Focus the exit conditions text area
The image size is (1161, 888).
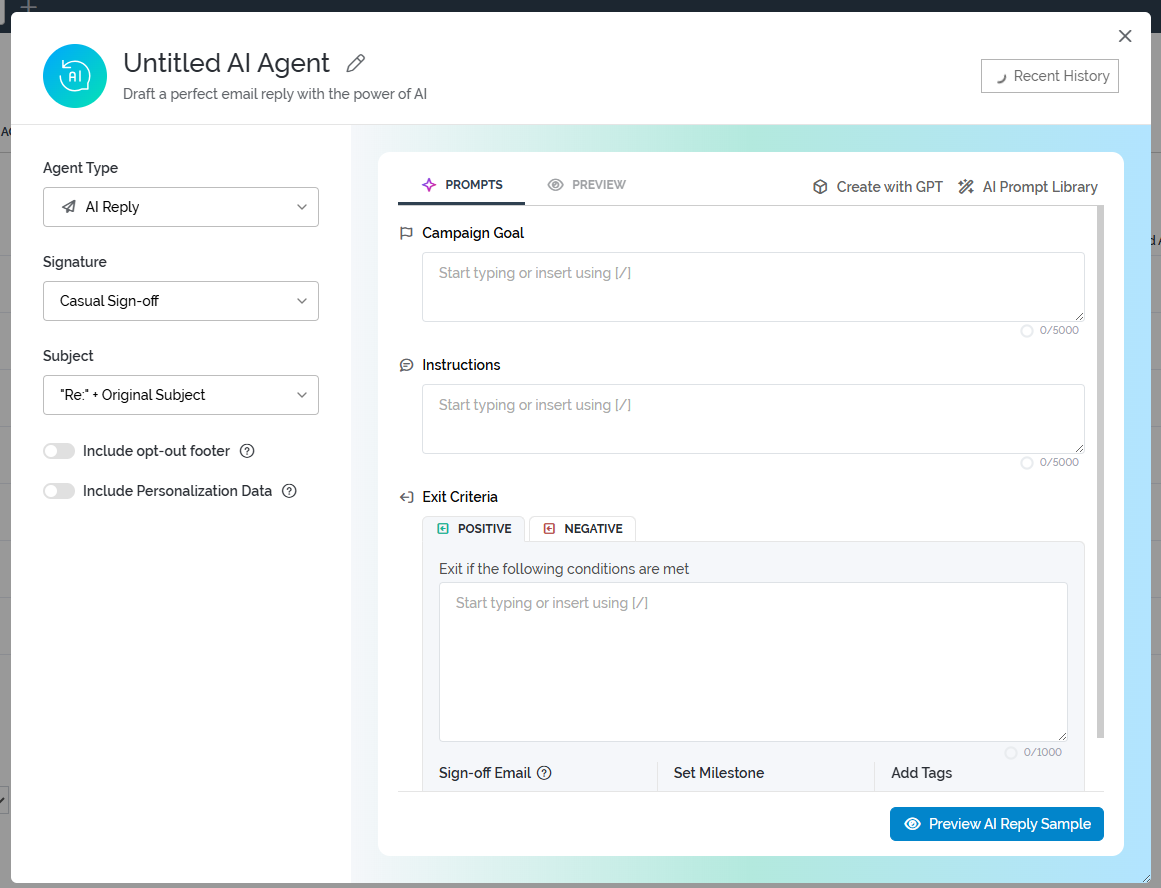[x=753, y=661]
